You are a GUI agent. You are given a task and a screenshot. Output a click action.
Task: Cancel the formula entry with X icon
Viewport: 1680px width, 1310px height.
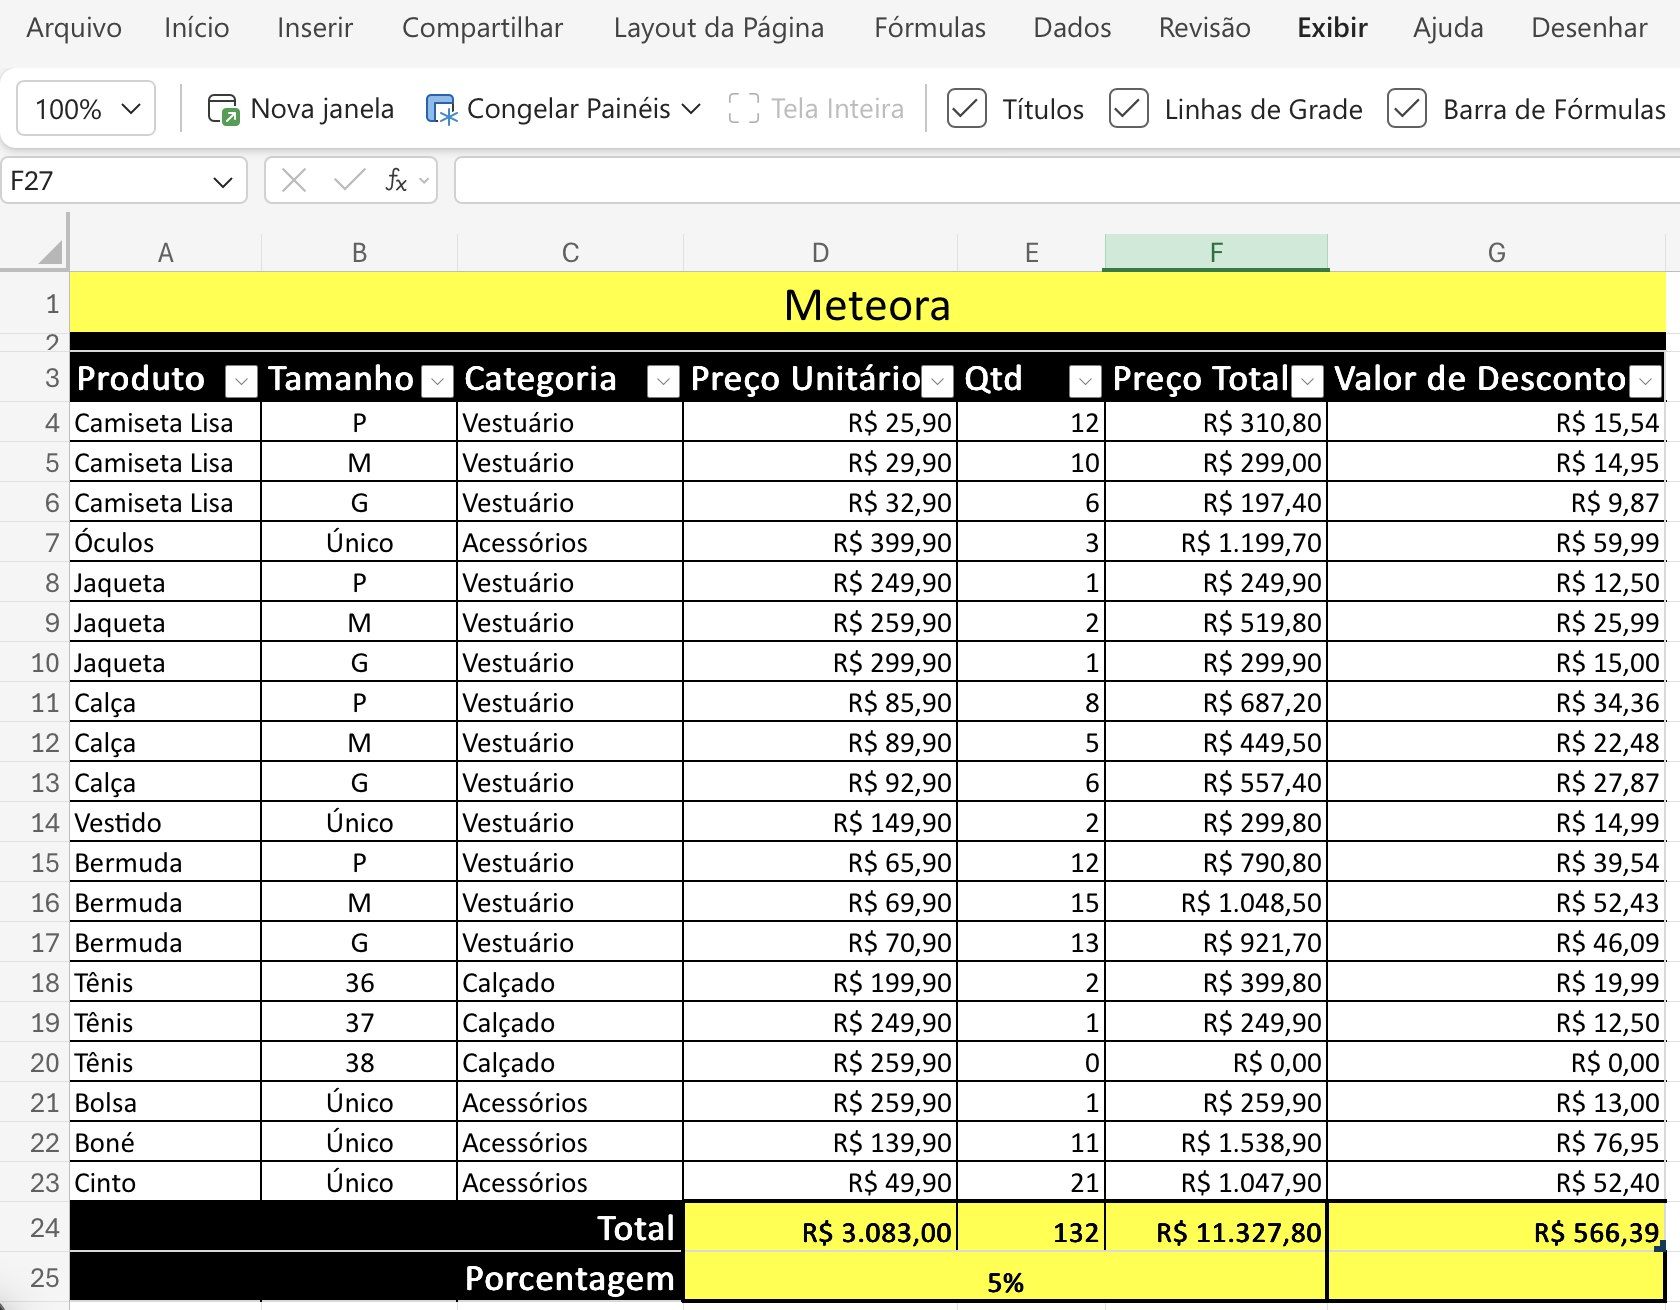tap(294, 180)
